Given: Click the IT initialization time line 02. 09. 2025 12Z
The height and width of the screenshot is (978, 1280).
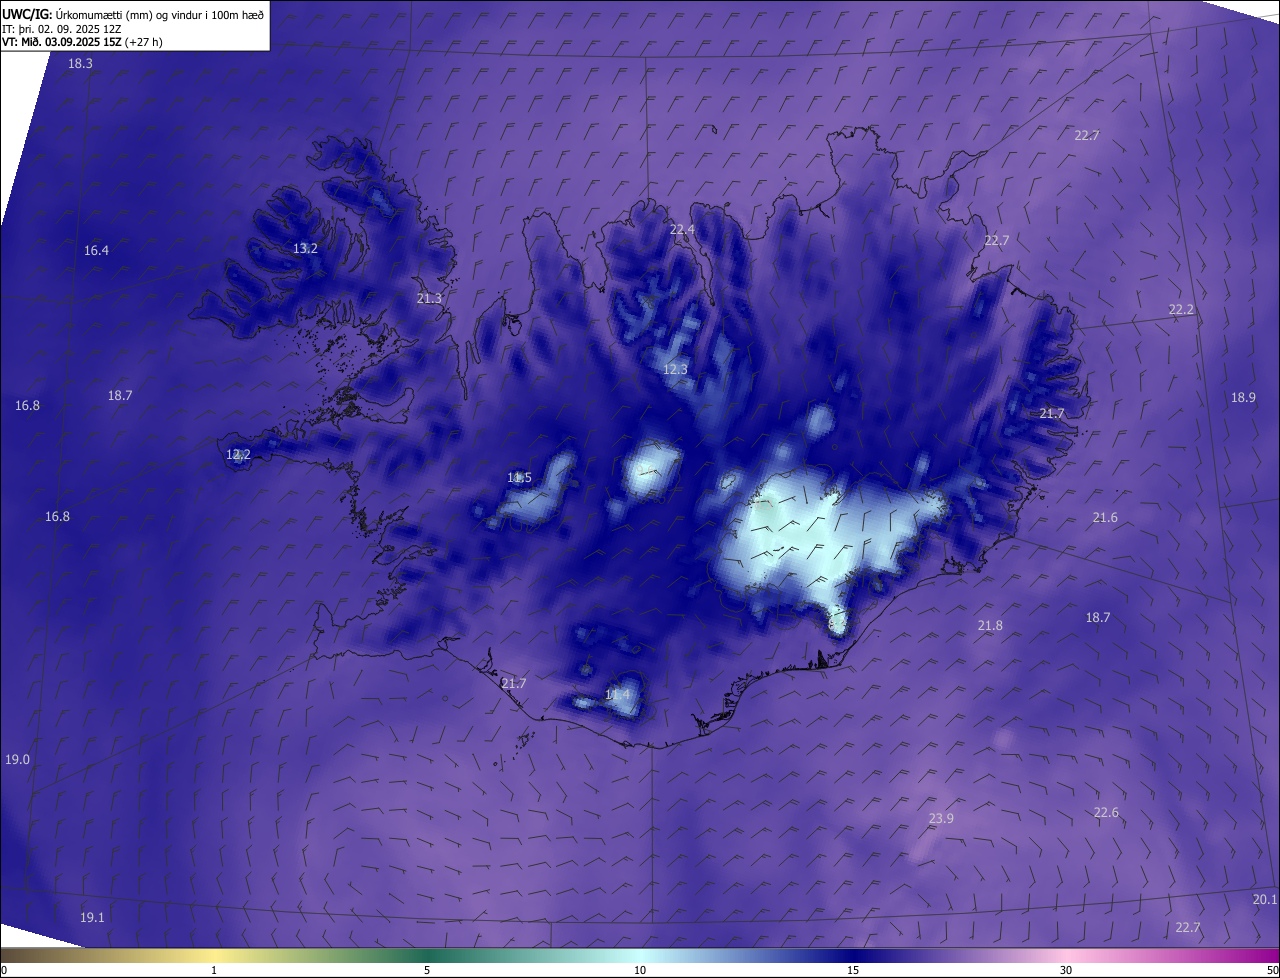Looking at the screenshot, I should [x=62, y=29].
